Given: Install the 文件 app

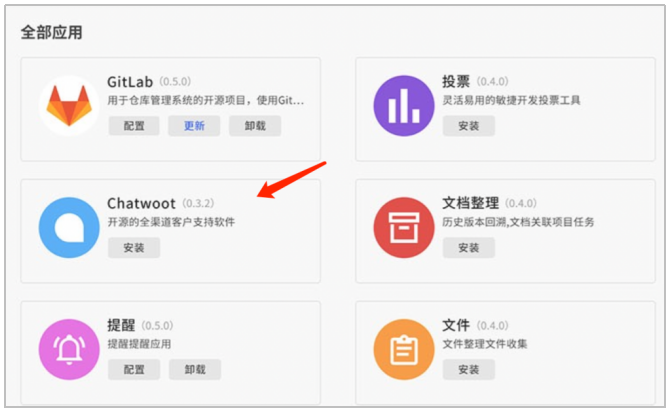Looking at the screenshot, I should pyautogui.click(x=469, y=369).
